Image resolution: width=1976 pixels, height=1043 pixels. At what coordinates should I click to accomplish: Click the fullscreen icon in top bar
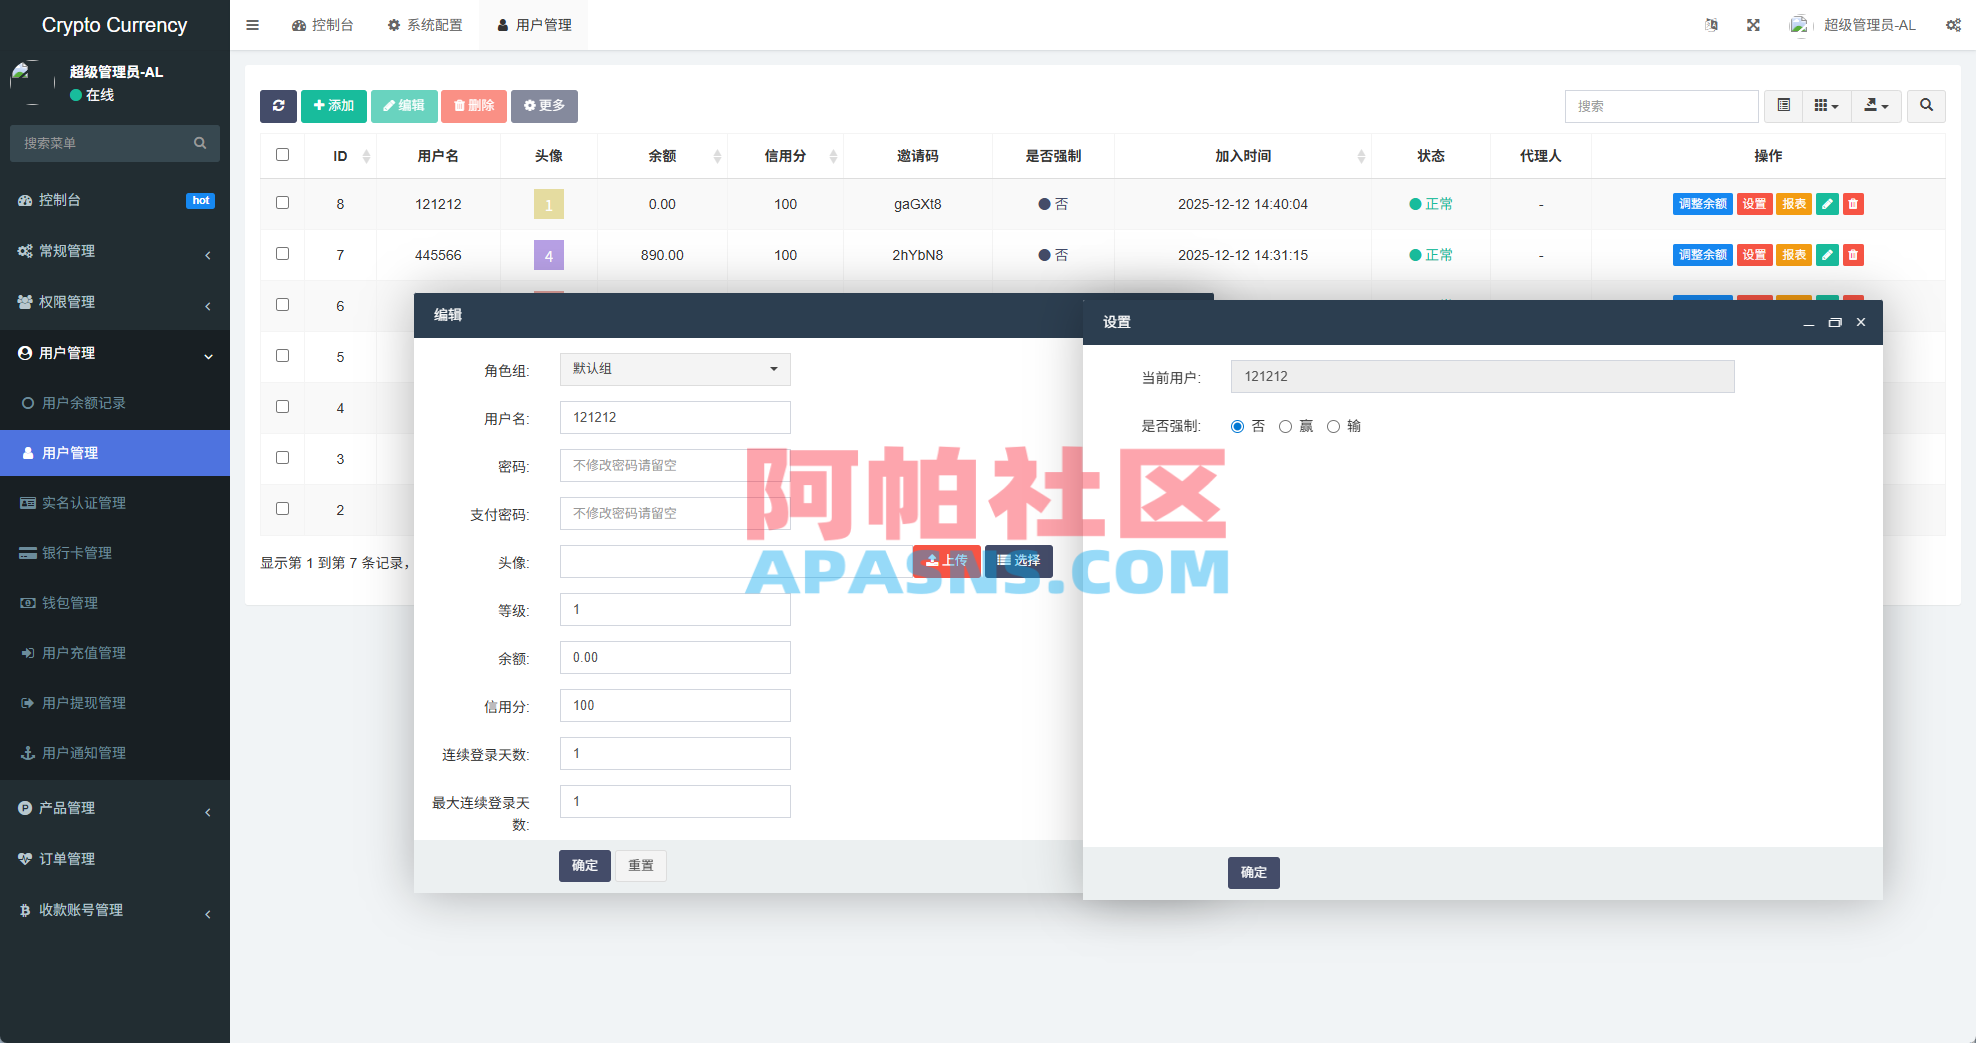pos(1753,25)
